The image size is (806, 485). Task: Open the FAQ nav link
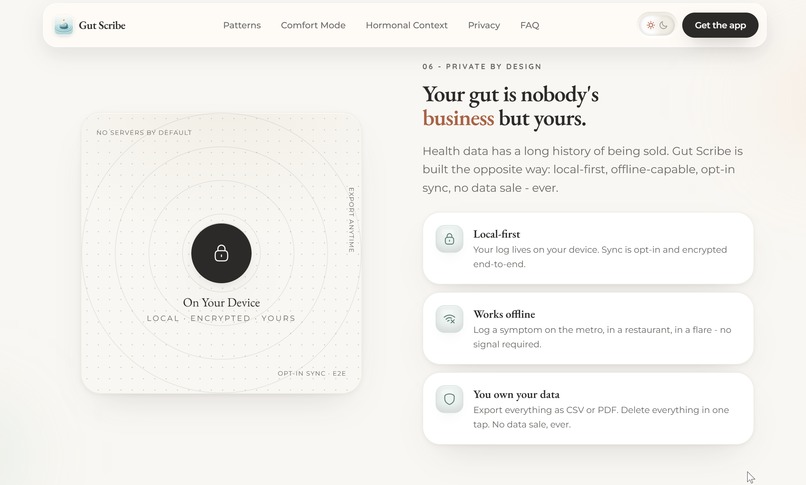click(529, 25)
